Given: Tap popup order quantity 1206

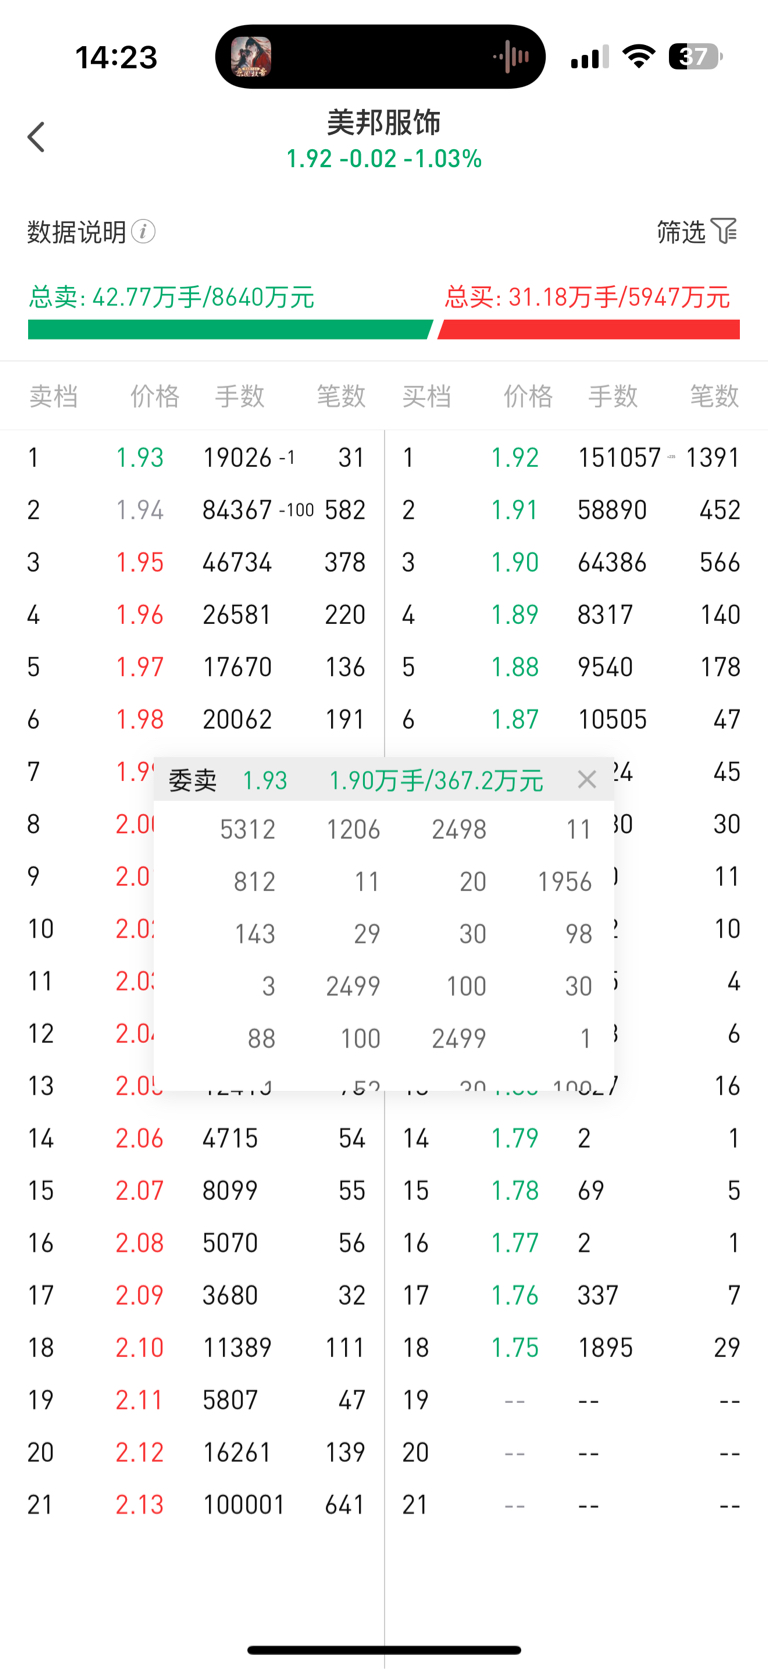Looking at the screenshot, I should pyautogui.click(x=353, y=829).
